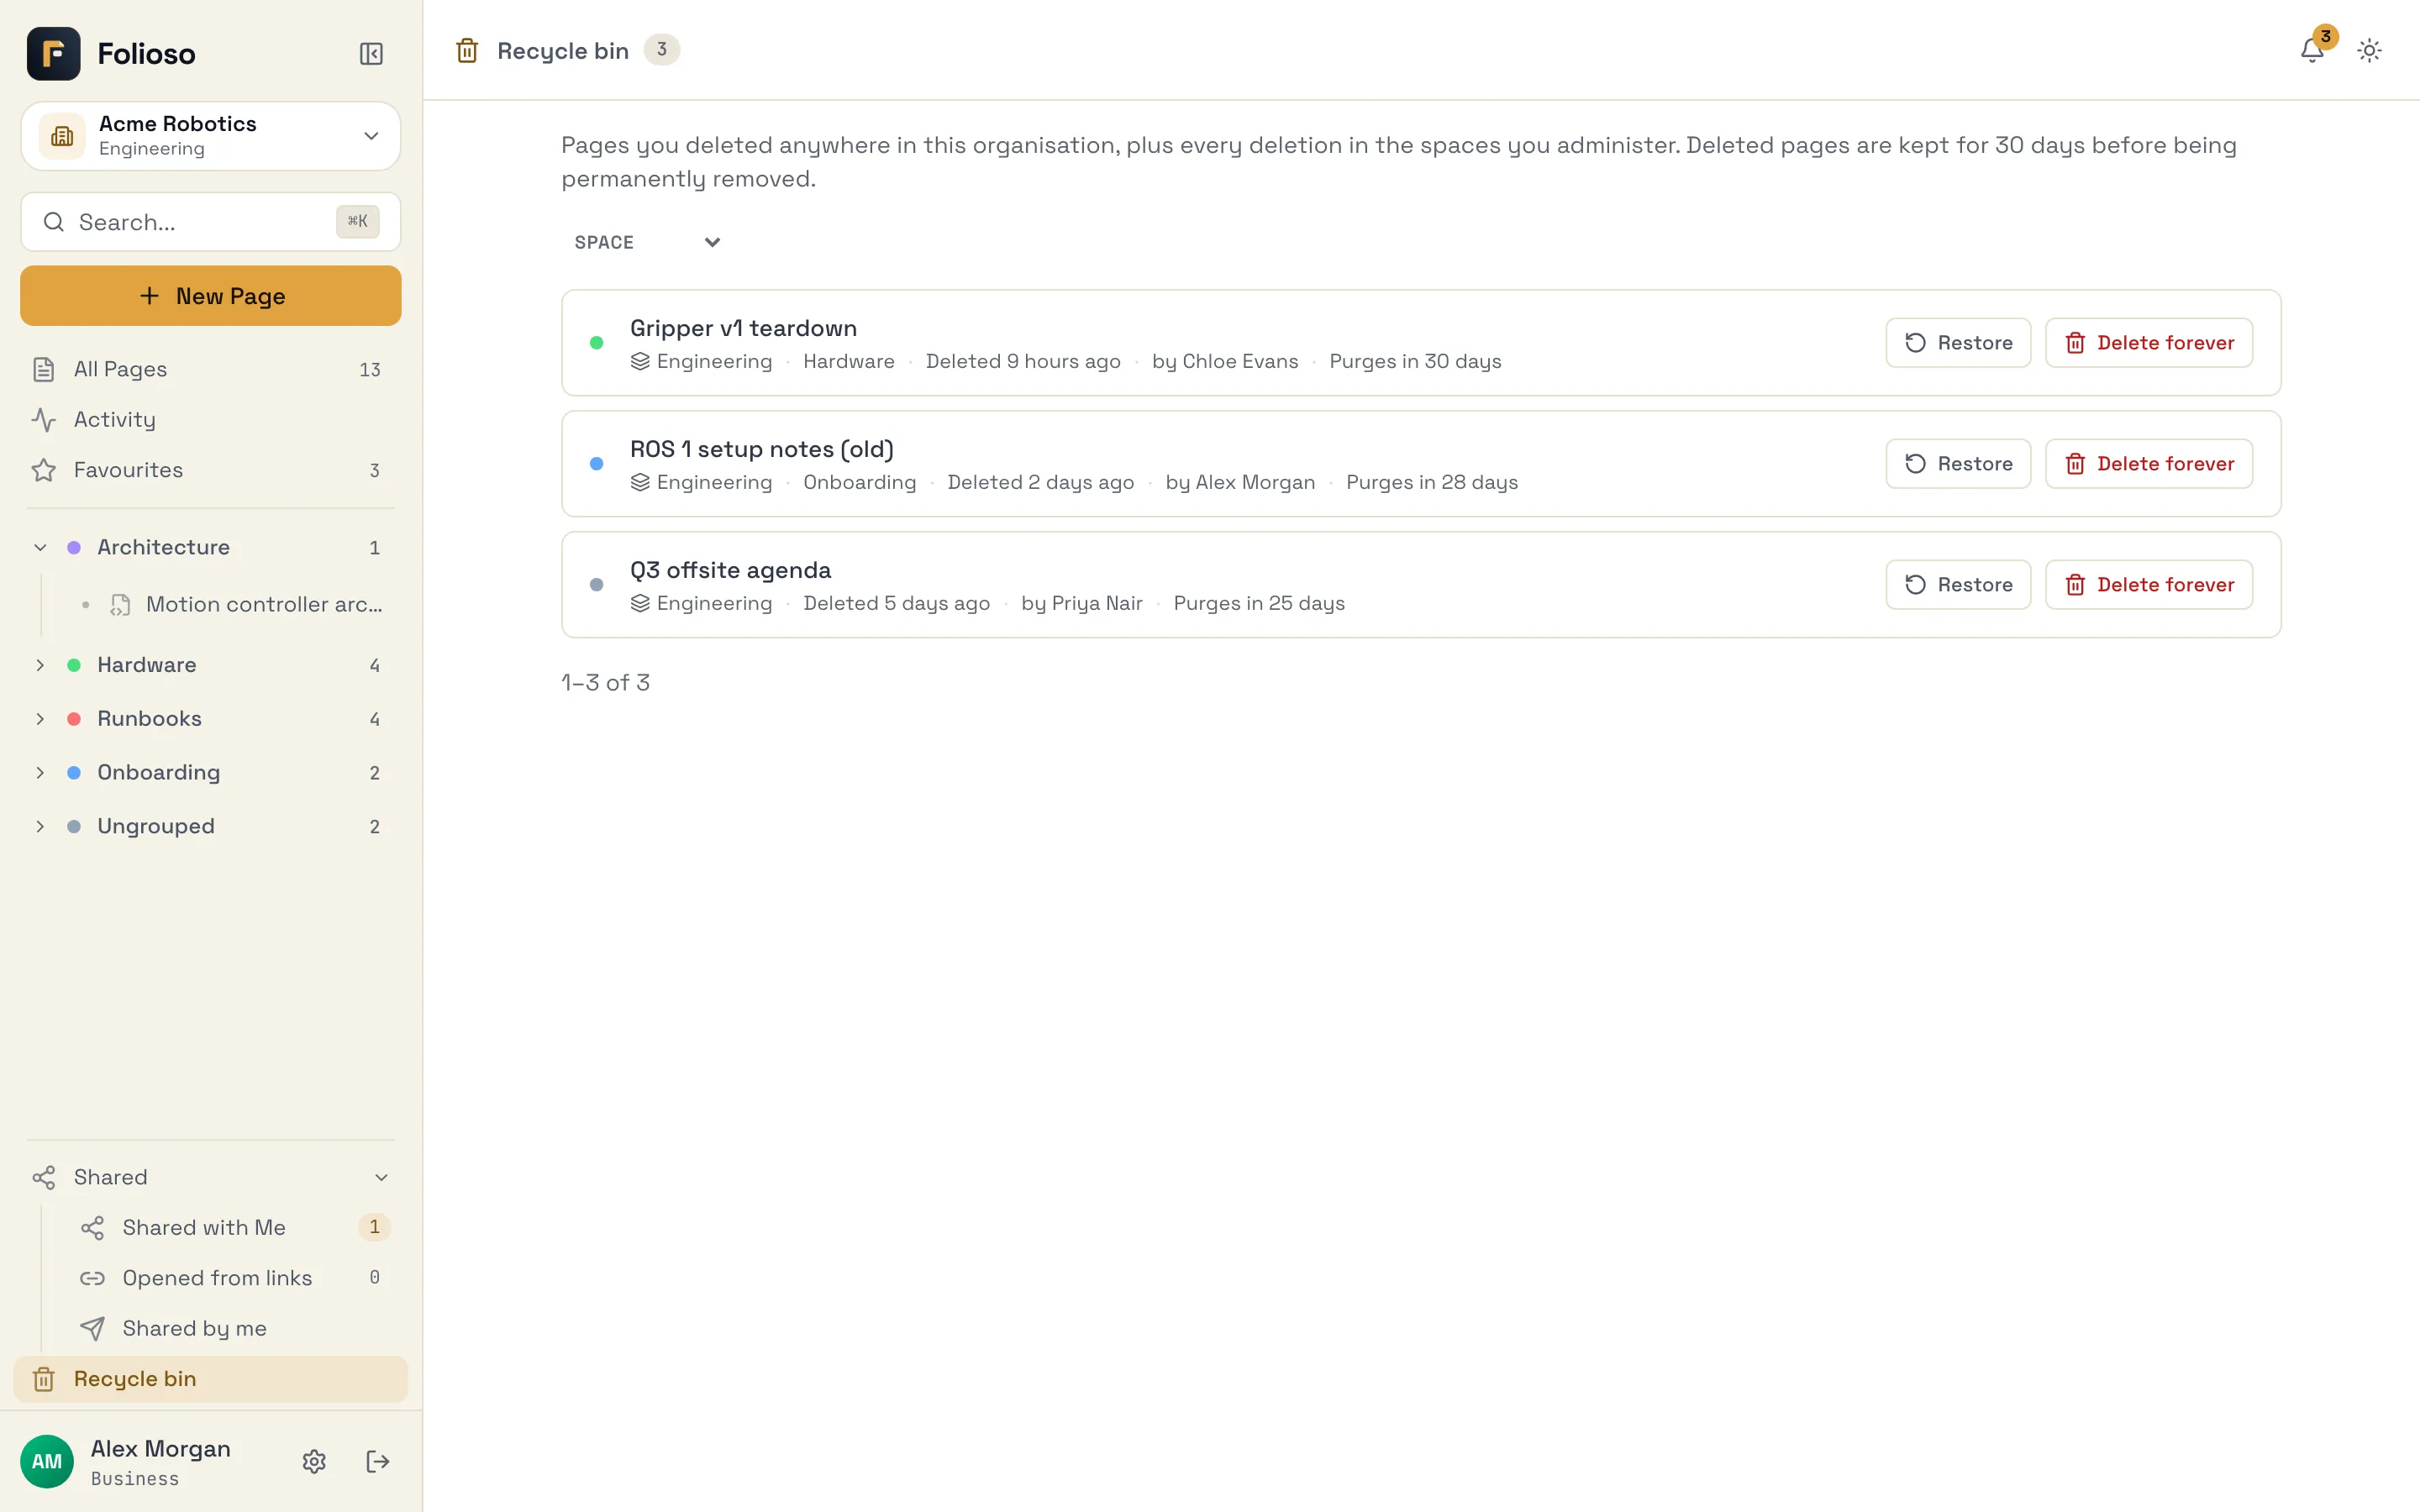Toggle light/dark theme sun icon
Screen dimensions: 2420x1512
coord(2369,50)
